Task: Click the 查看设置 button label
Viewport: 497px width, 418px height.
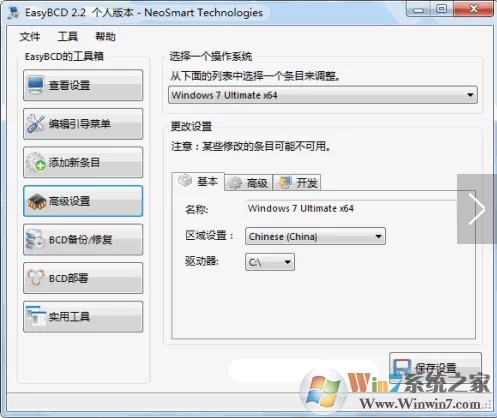Action: point(69,85)
